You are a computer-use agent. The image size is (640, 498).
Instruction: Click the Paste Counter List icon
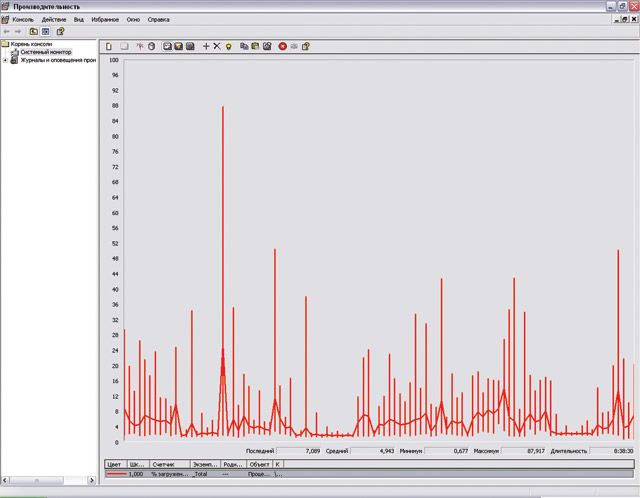point(256,47)
